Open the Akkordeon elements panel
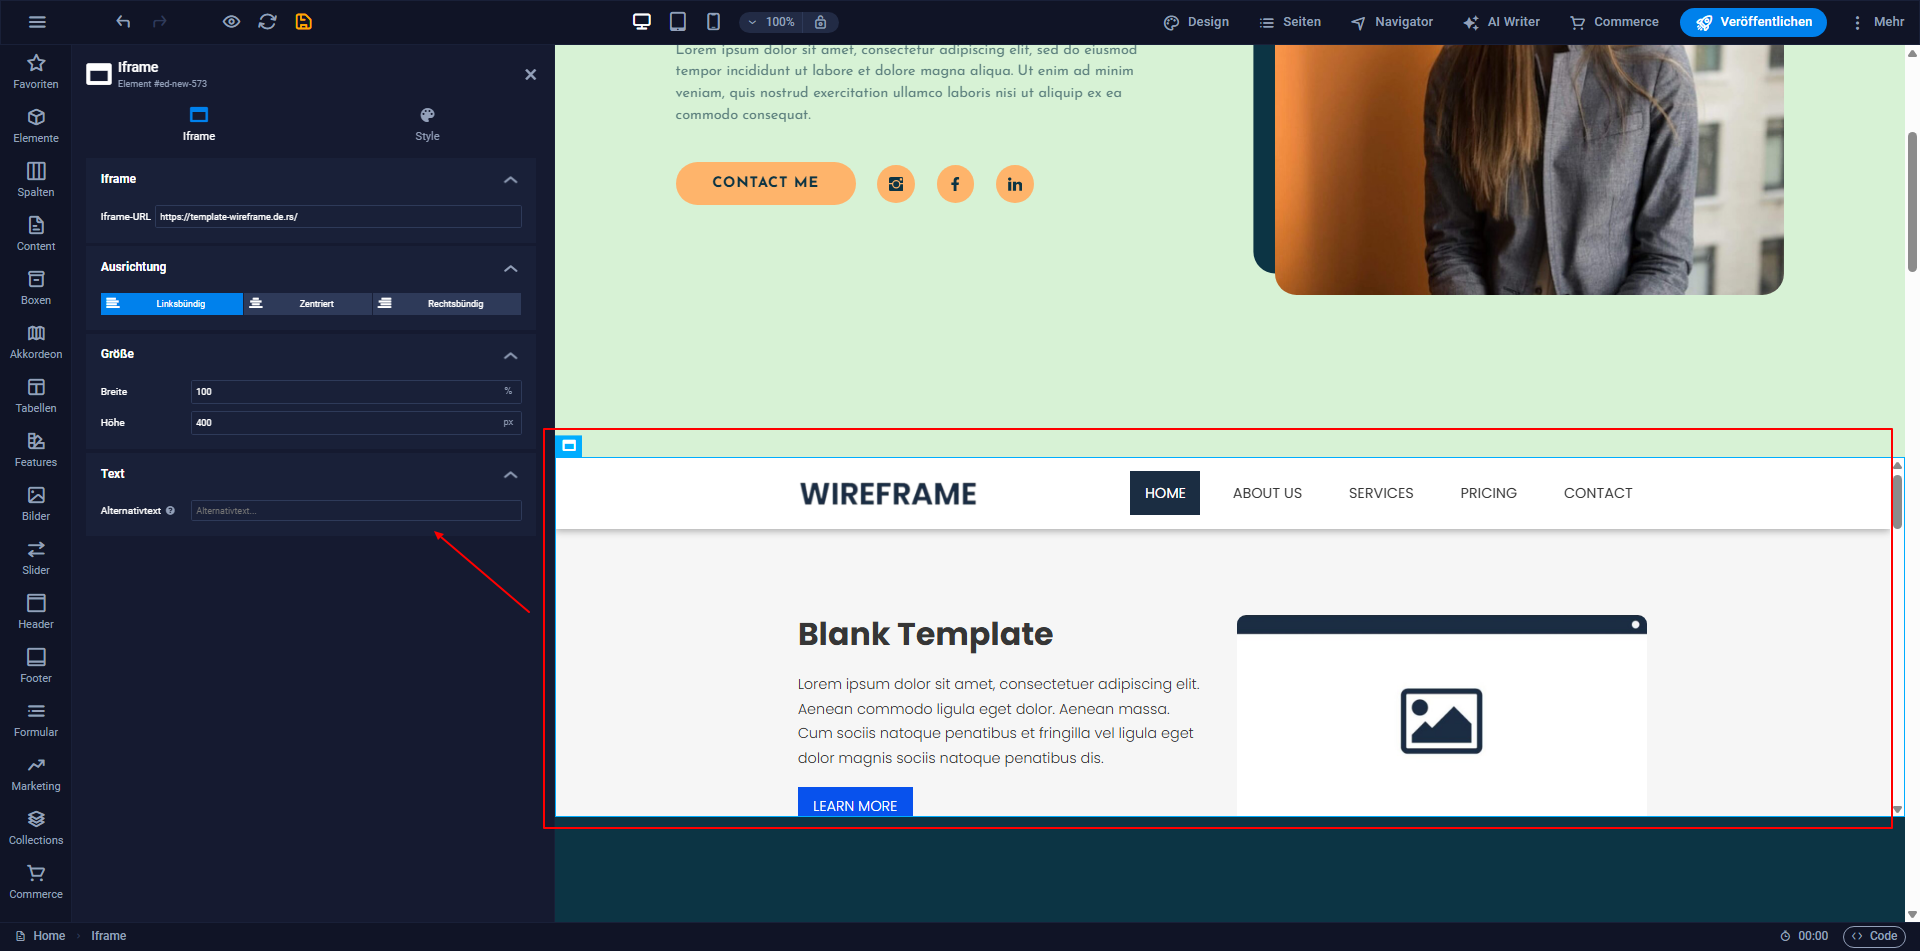 [36, 341]
